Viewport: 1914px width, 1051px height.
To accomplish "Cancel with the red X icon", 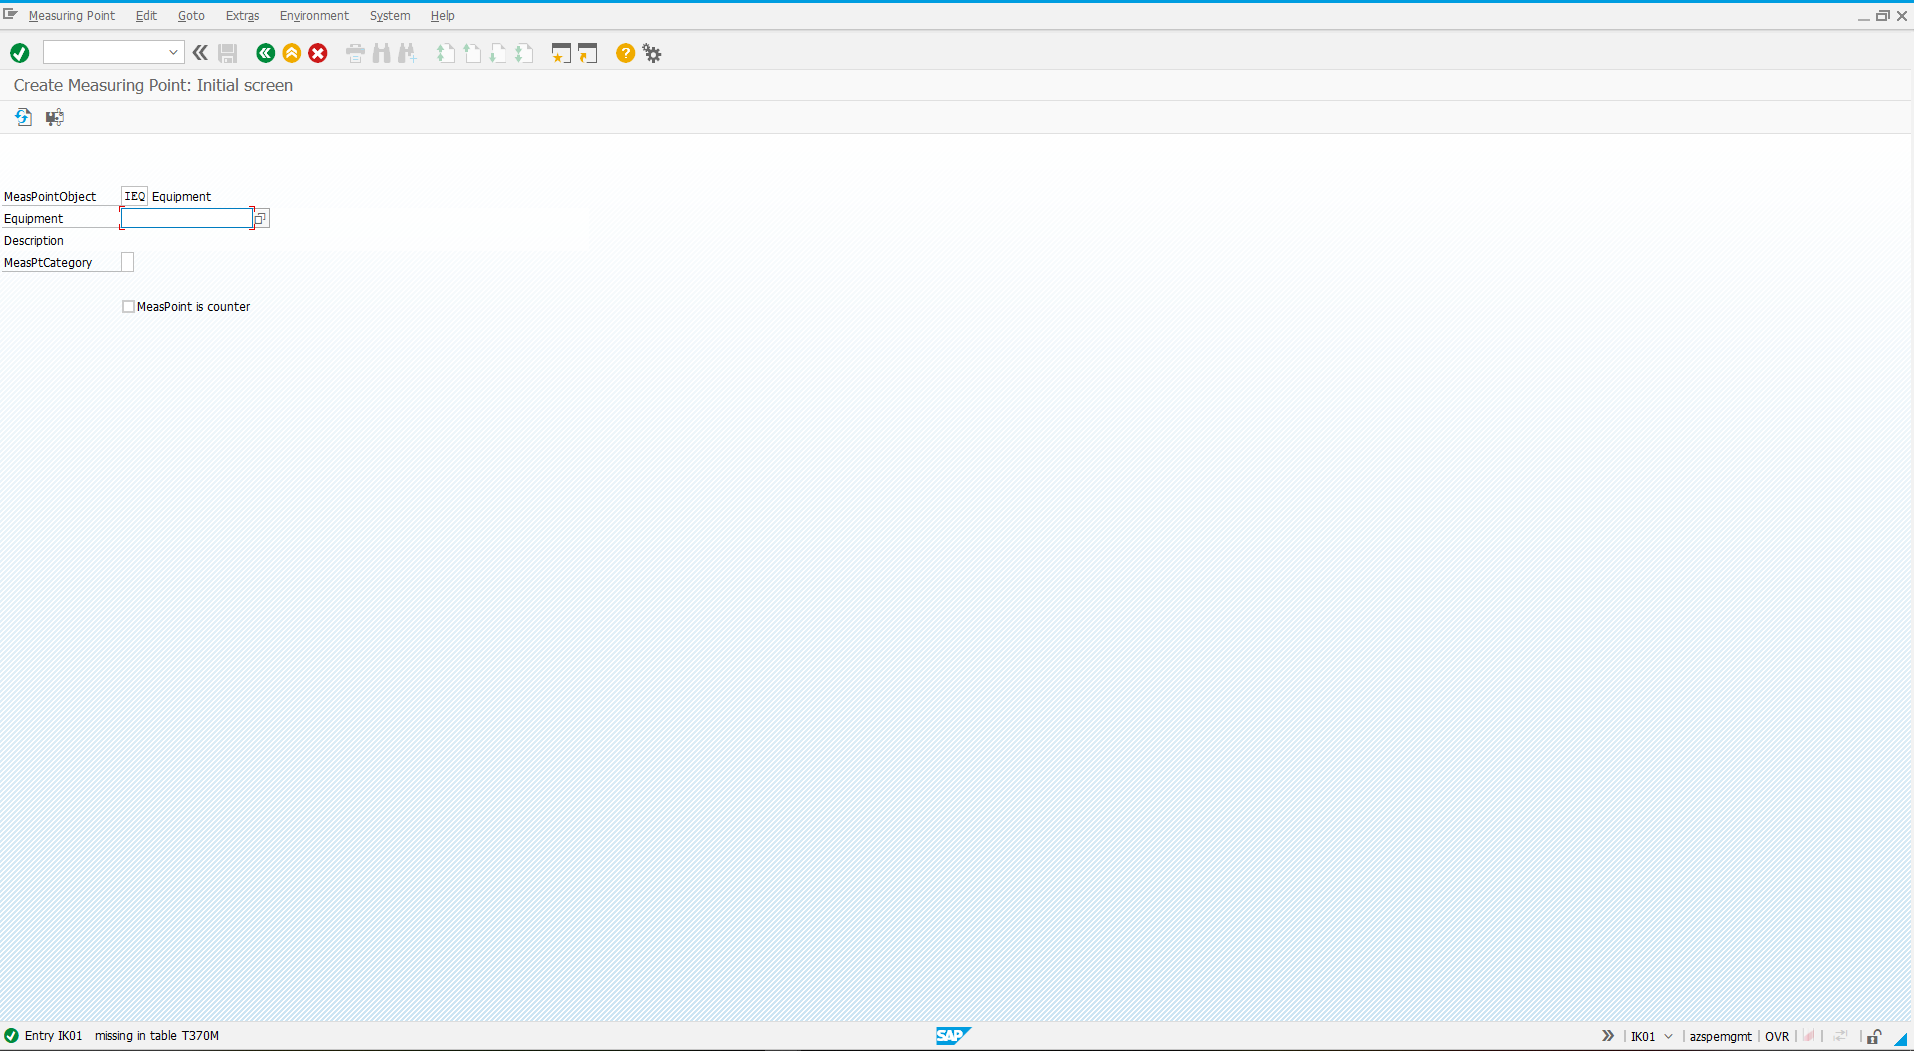I will point(318,53).
